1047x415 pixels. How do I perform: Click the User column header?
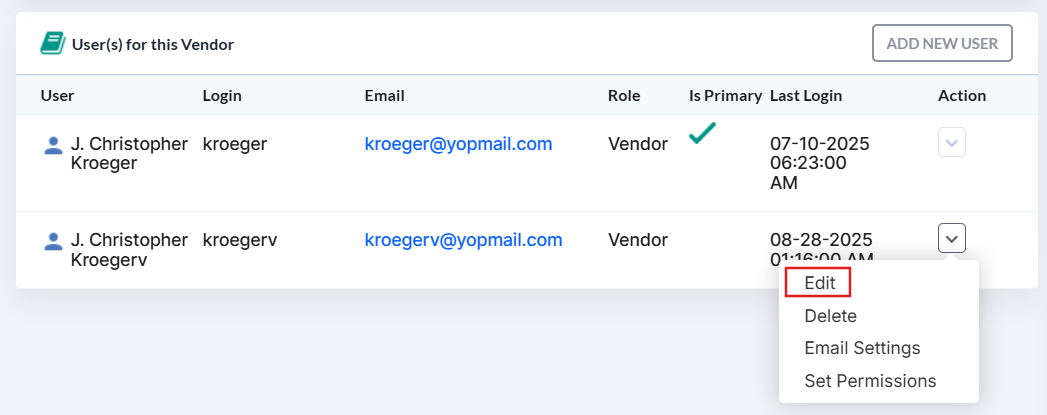pyautogui.click(x=57, y=95)
